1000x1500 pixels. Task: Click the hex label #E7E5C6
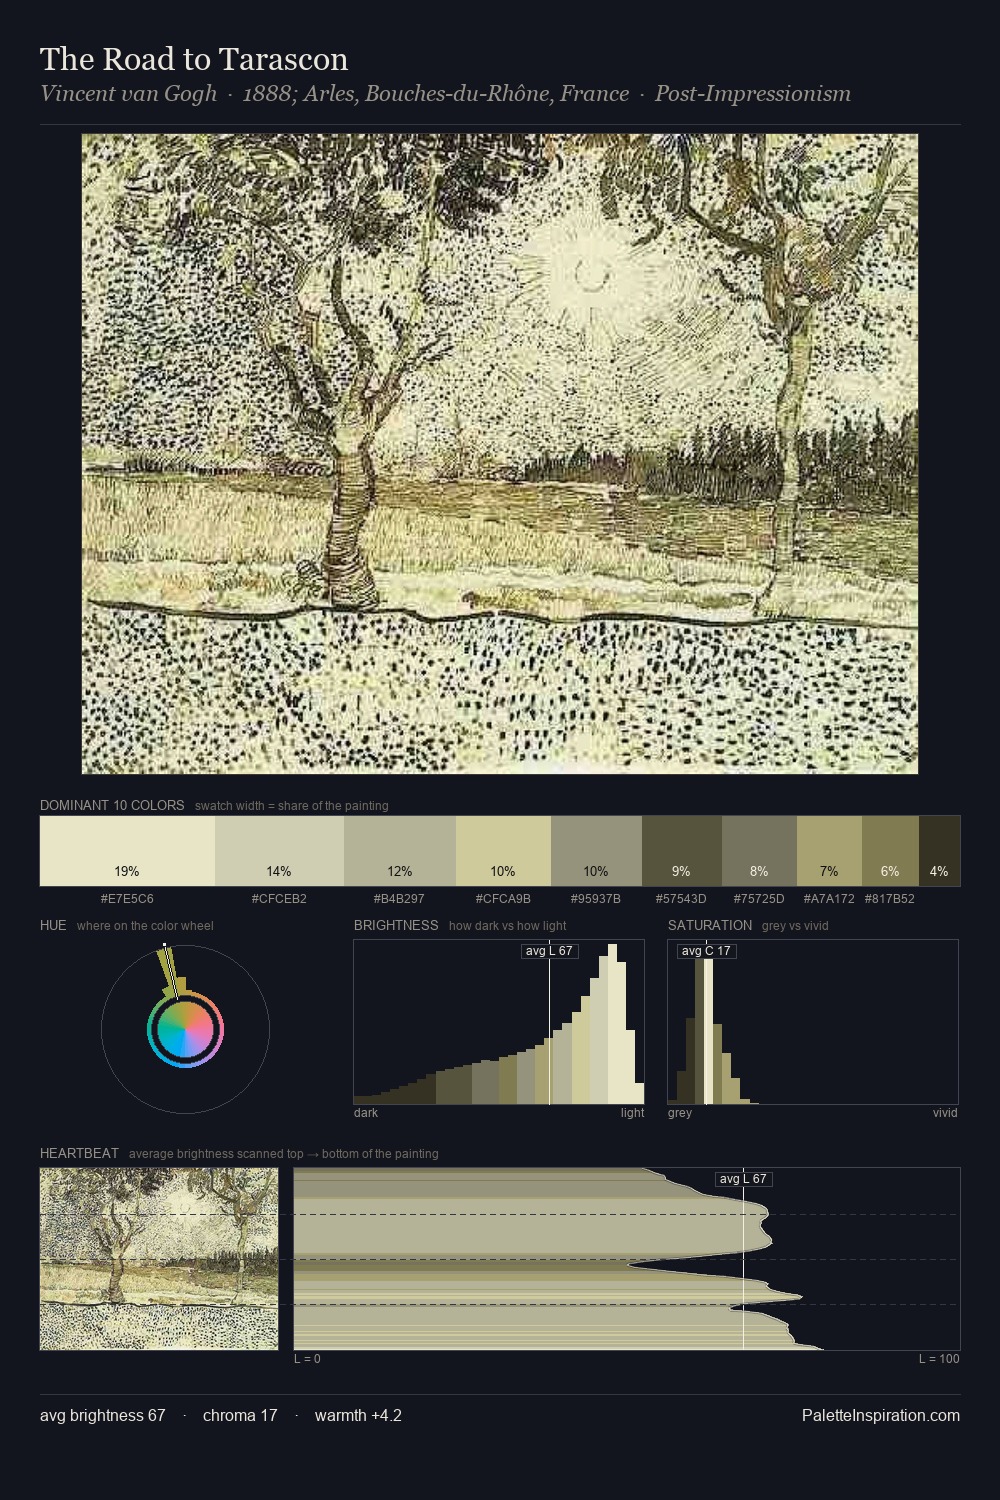click(127, 899)
